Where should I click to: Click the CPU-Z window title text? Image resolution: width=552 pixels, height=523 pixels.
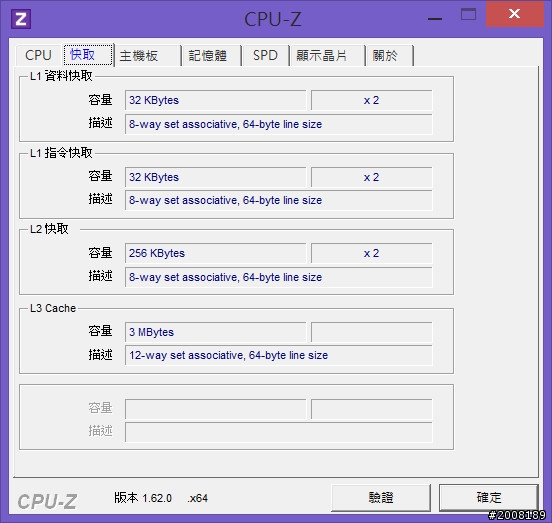coord(273,19)
